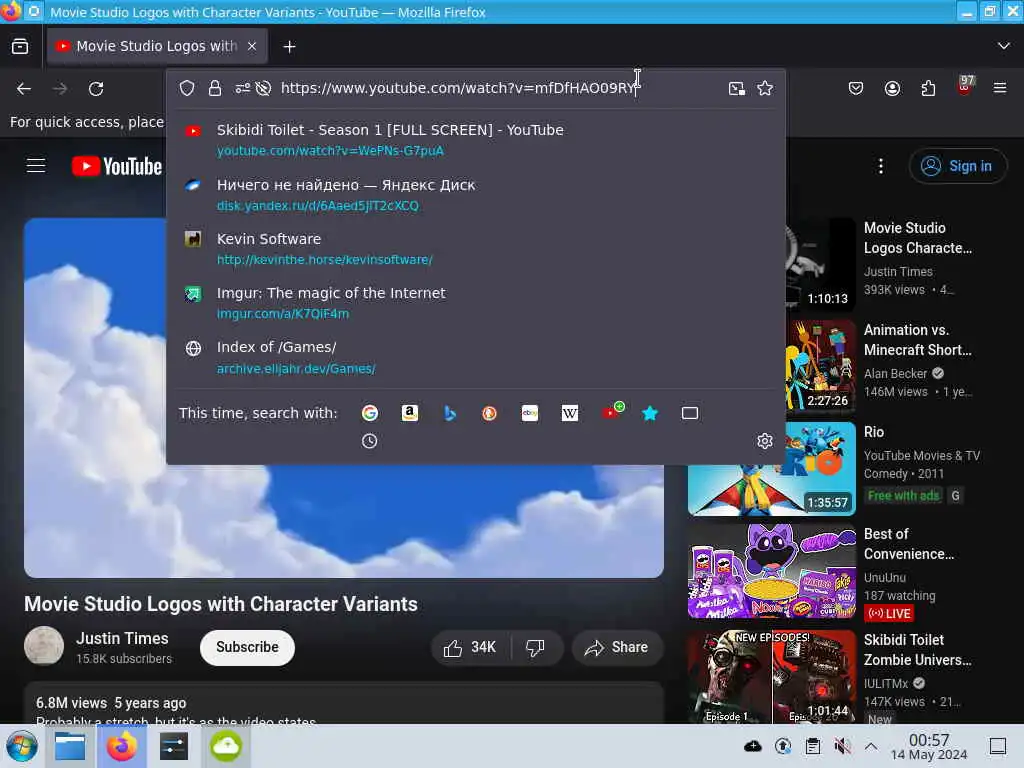
Task: Open YouTube settings three-dot menu
Action: [880, 166]
